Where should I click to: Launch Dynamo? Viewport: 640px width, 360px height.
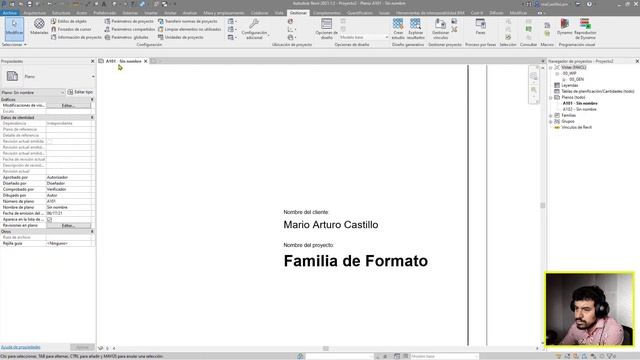[564, 27]
